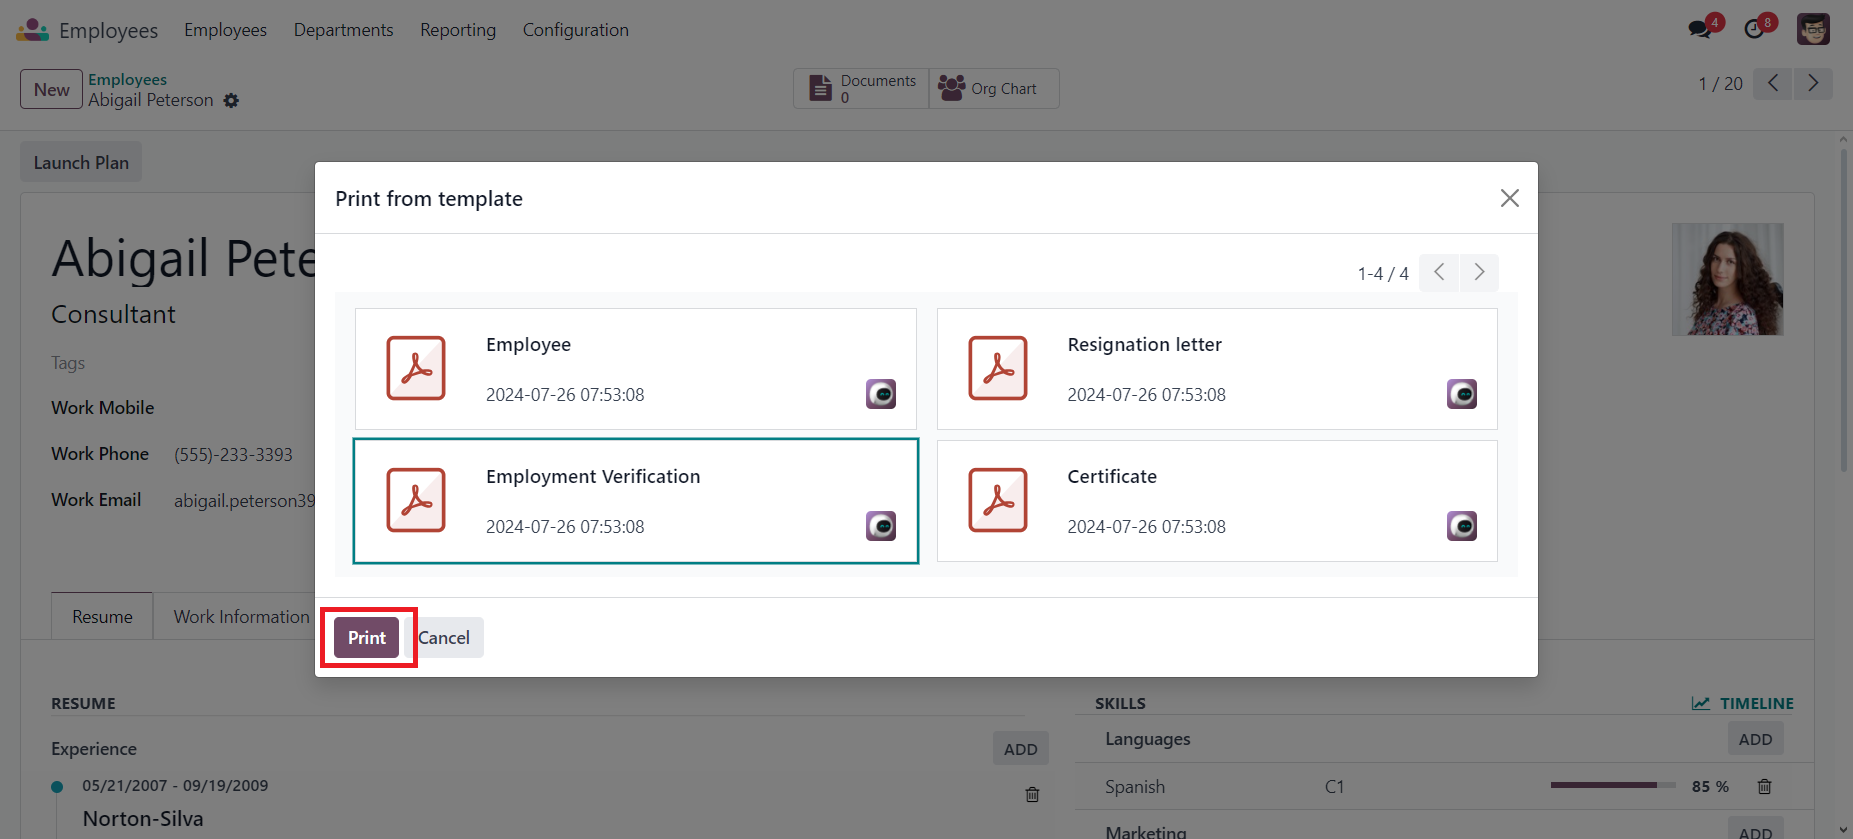This screenshot has width=1853, height=839.
Task: Open the user profile avatar menu
Action: tap(1812, 29)
